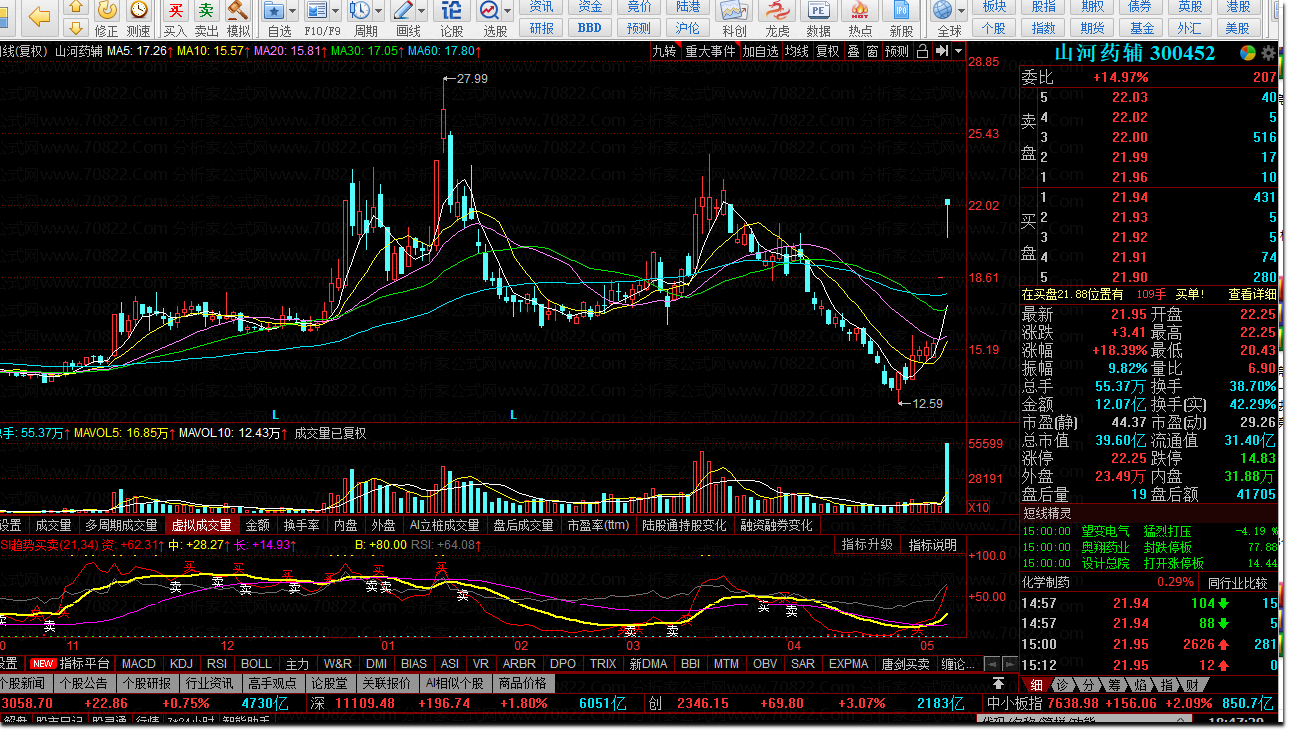The image size is (1289, 730).
Task: Click the 指标说明 button
Action: (933, 545)
